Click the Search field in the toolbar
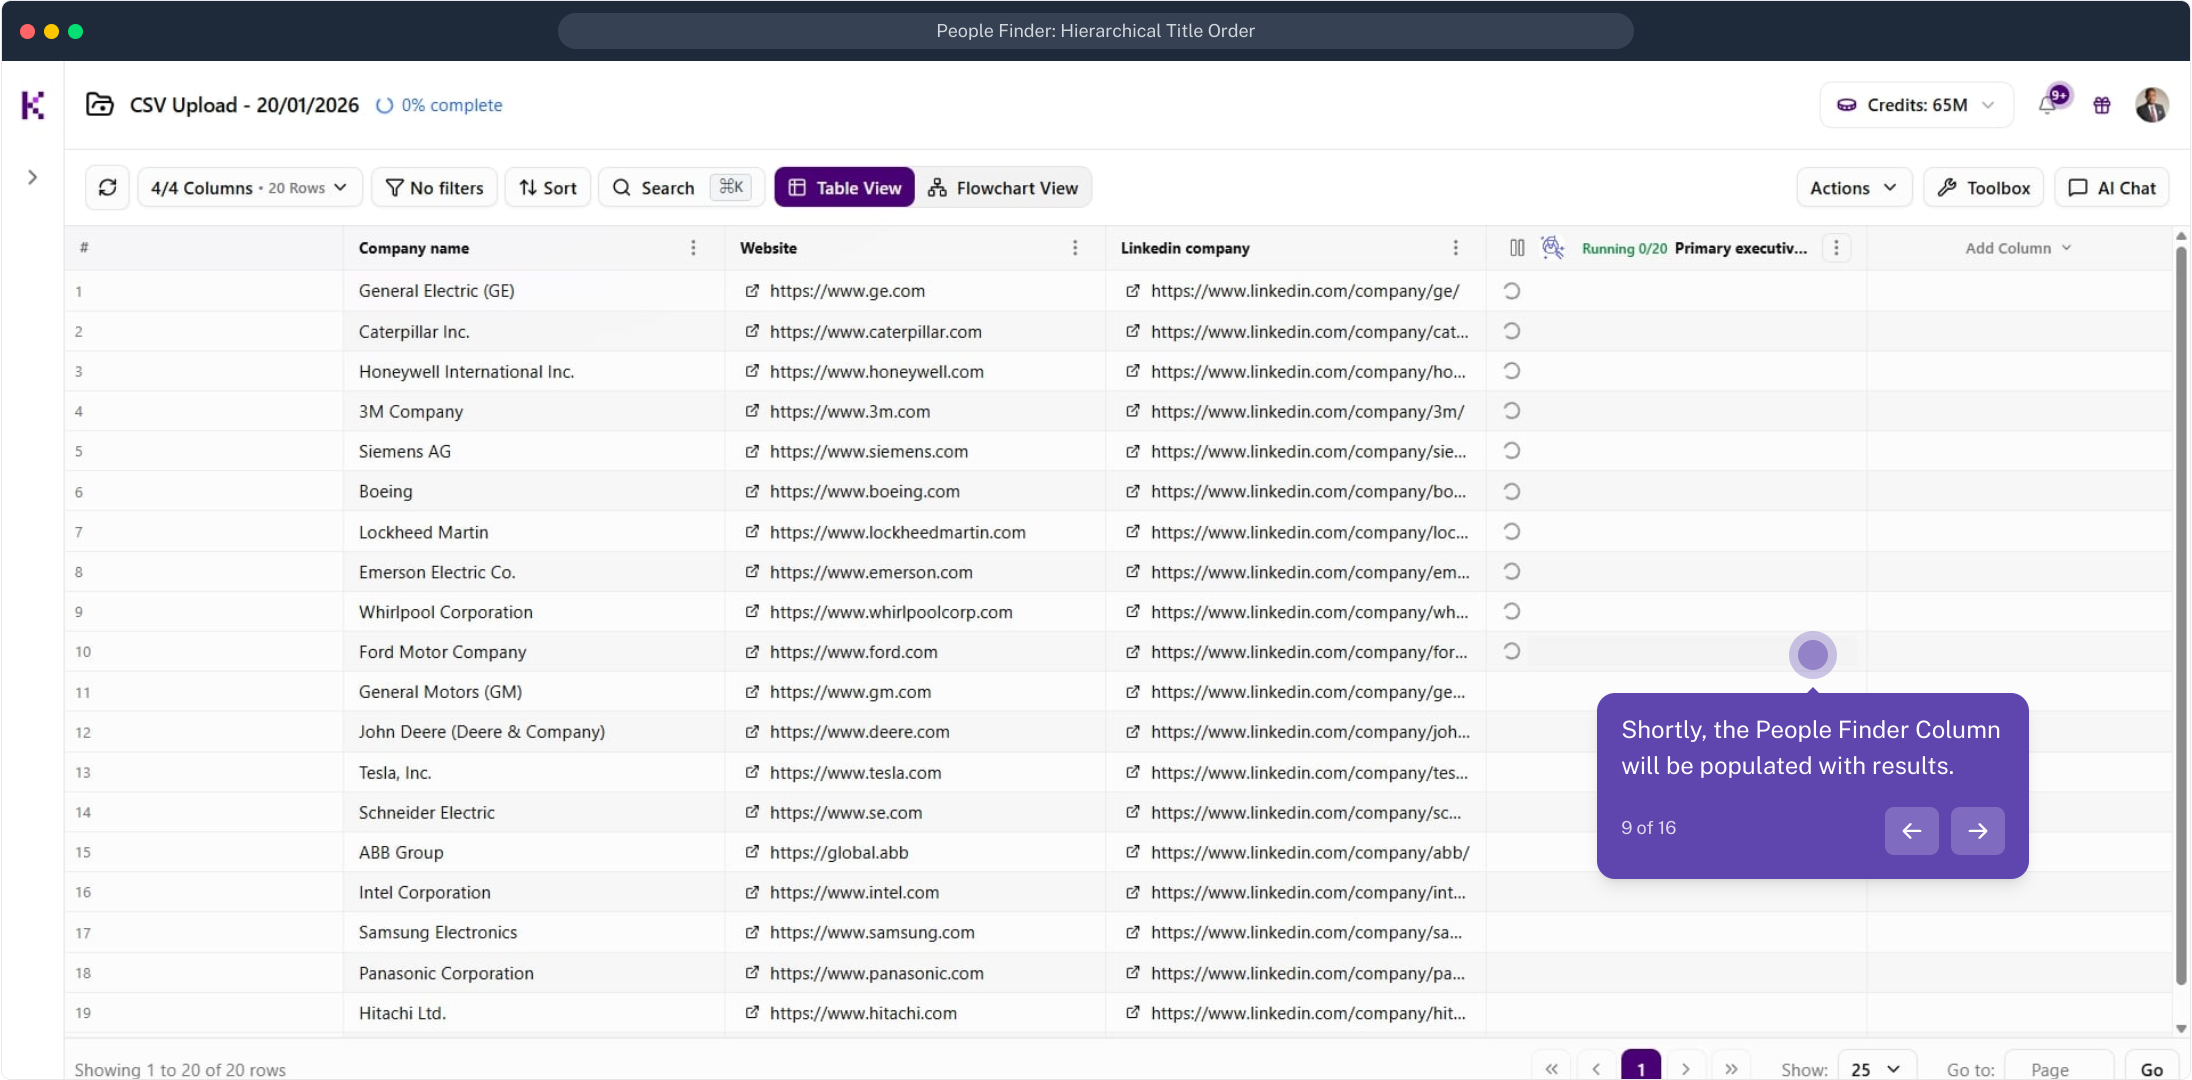This screenshot has width=2192, height=1080. click(x=681, y=188)
